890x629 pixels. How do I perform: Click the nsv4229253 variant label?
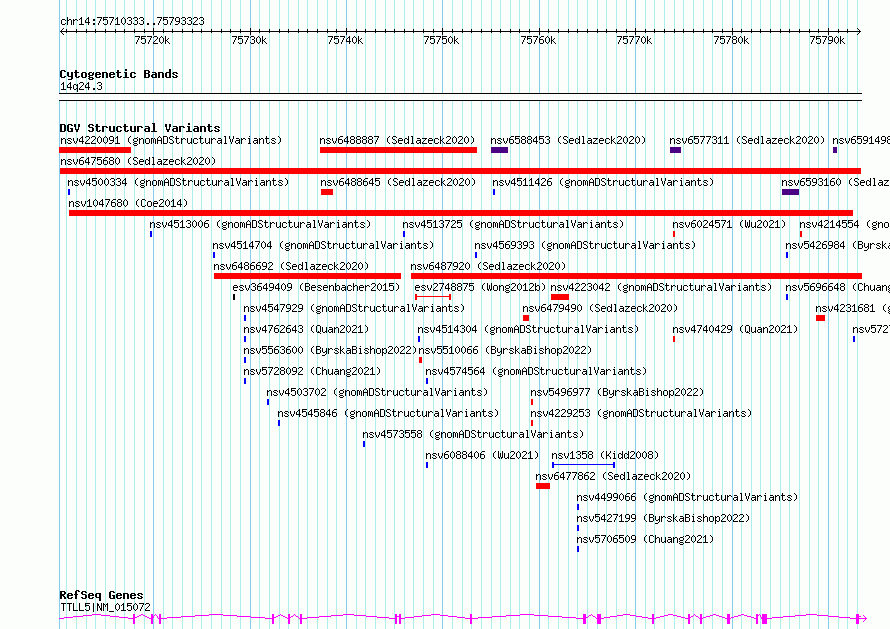pyautogui.click(x=641, y=413)
